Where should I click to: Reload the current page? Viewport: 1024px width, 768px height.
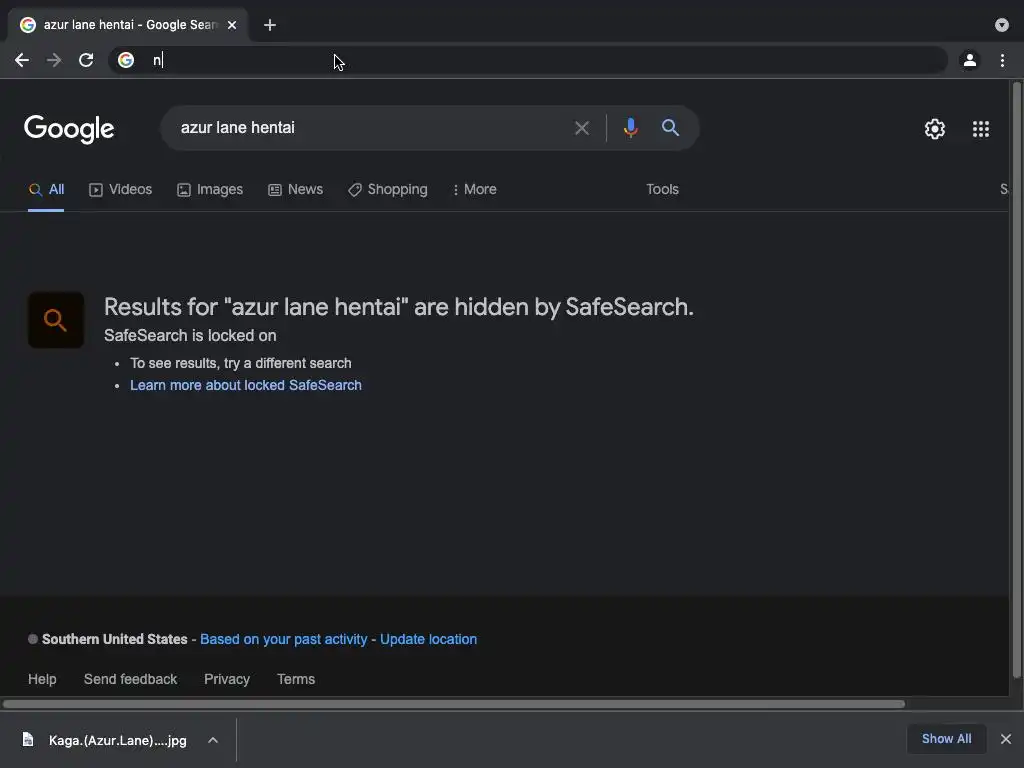(x=86, y=60)
